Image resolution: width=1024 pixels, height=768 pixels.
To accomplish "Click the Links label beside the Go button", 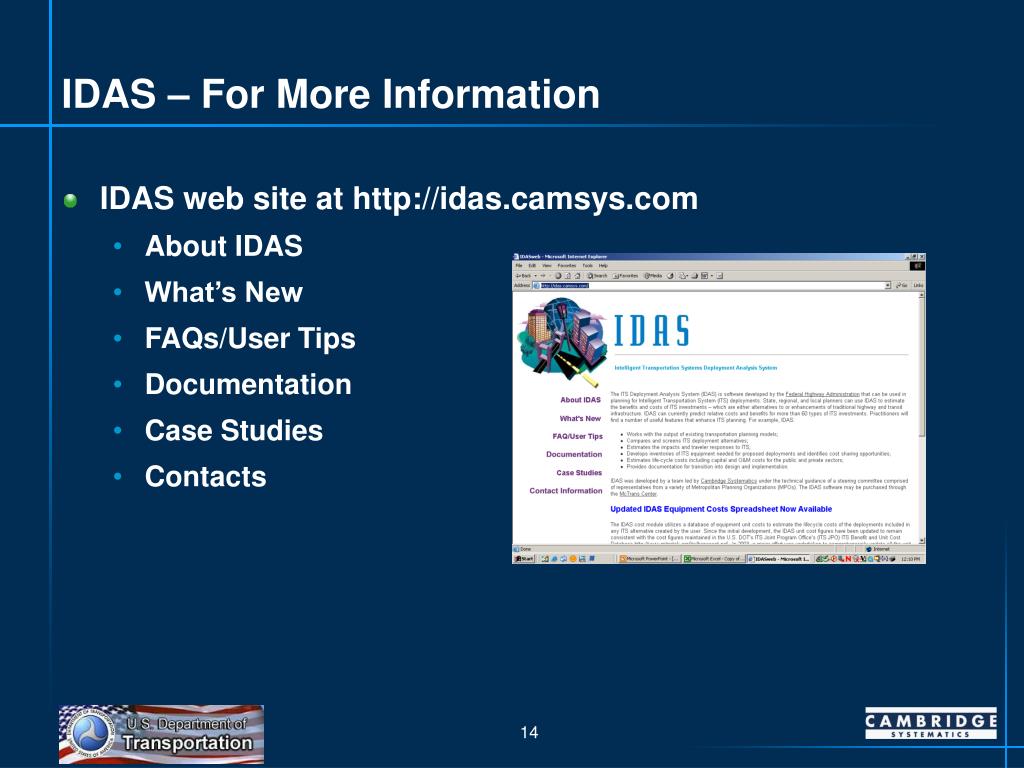I will 918,285.
